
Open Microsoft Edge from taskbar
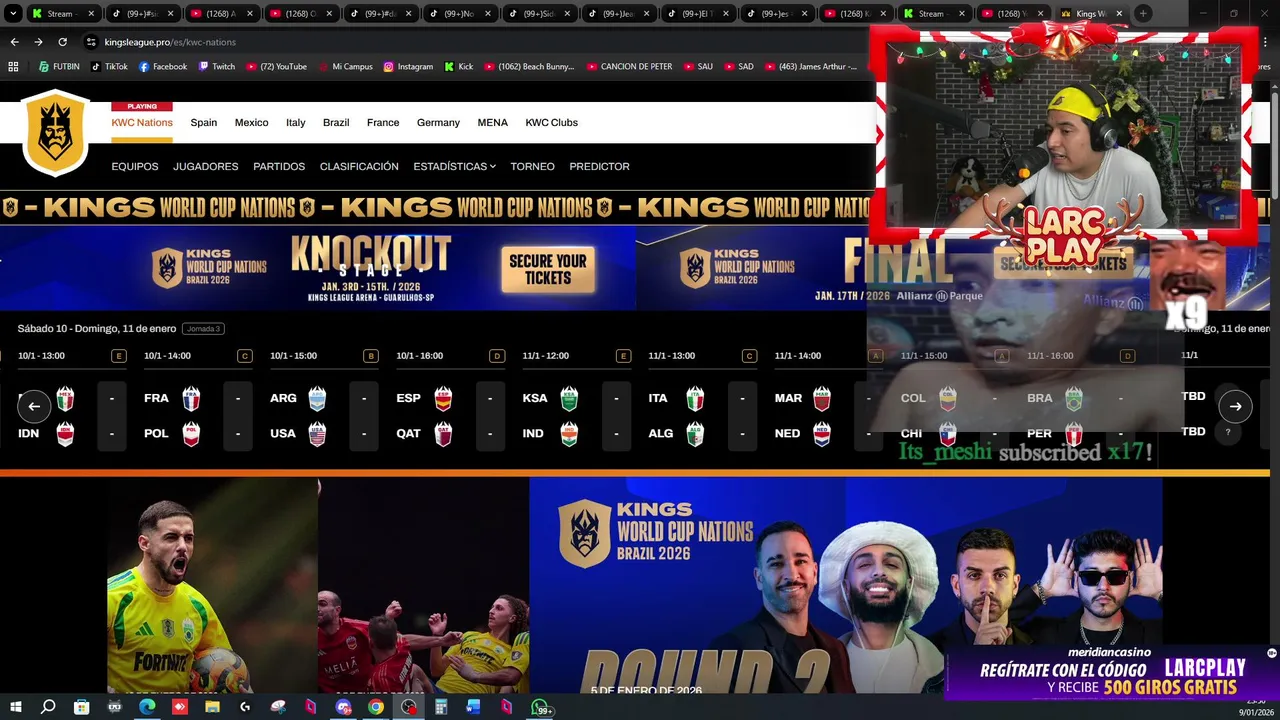(x=147, y=707)
